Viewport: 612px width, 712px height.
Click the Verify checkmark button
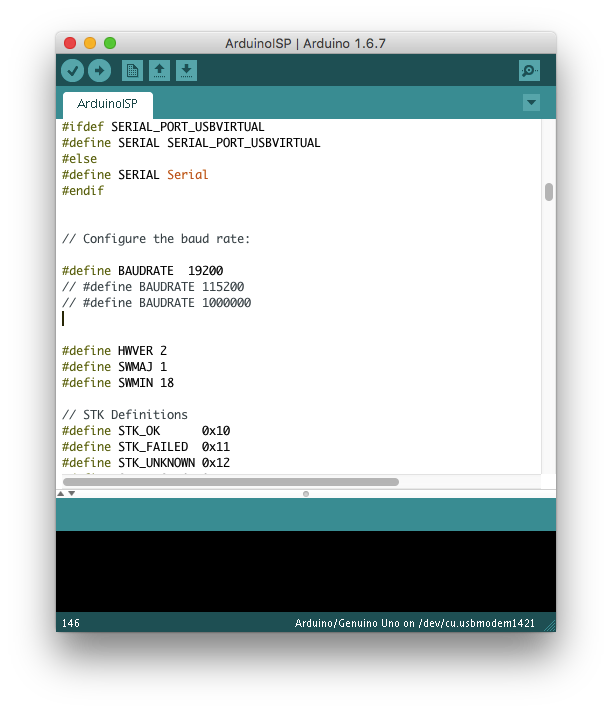pos(72,71)
